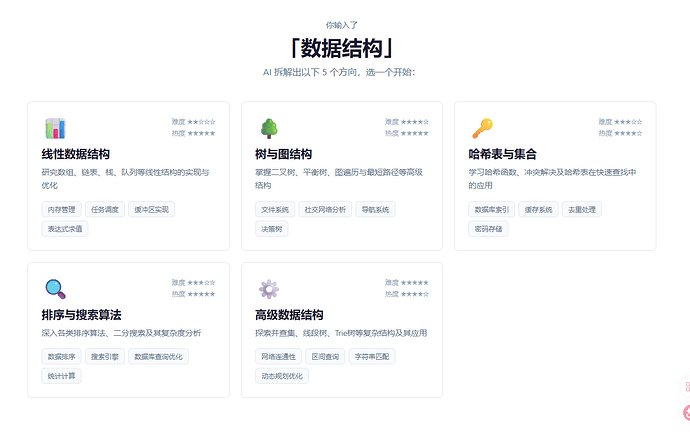The width and height of the screenshot is (690, 446).
Task: Click the key icon on 哈希表与集合 card
Action: tap(482, 128)
